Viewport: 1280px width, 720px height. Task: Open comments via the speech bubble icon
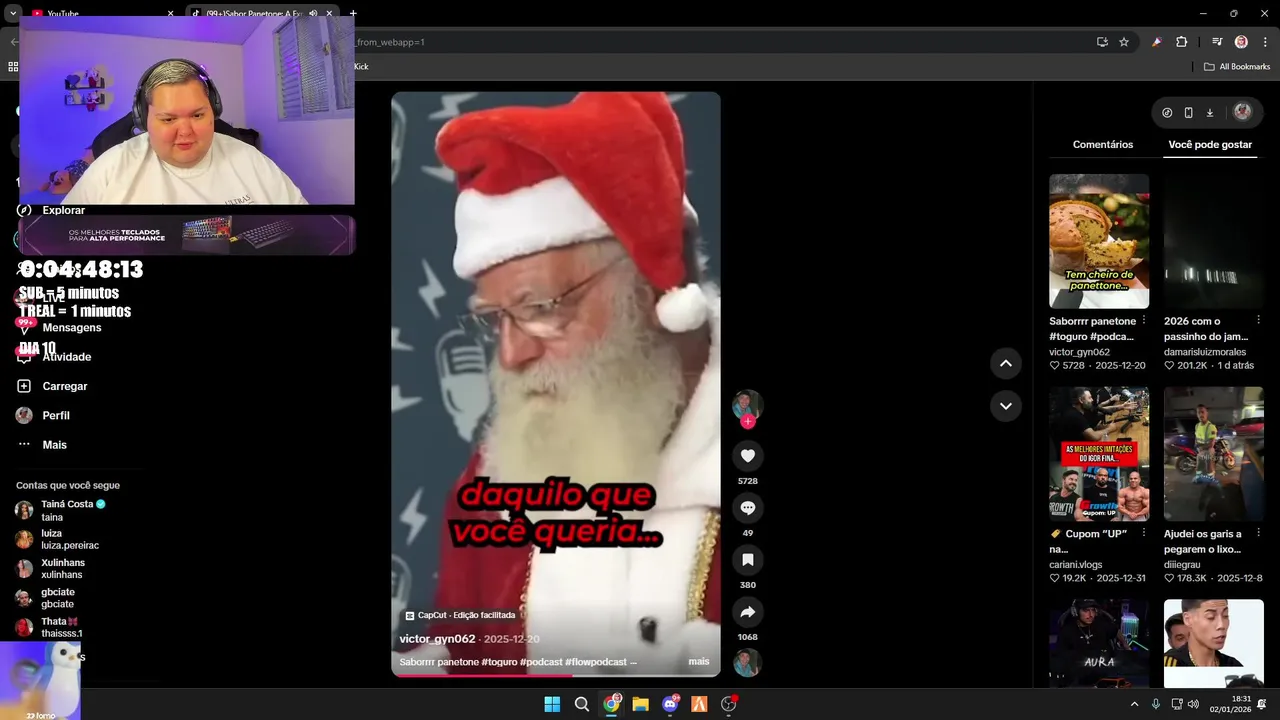pos(747,508)
